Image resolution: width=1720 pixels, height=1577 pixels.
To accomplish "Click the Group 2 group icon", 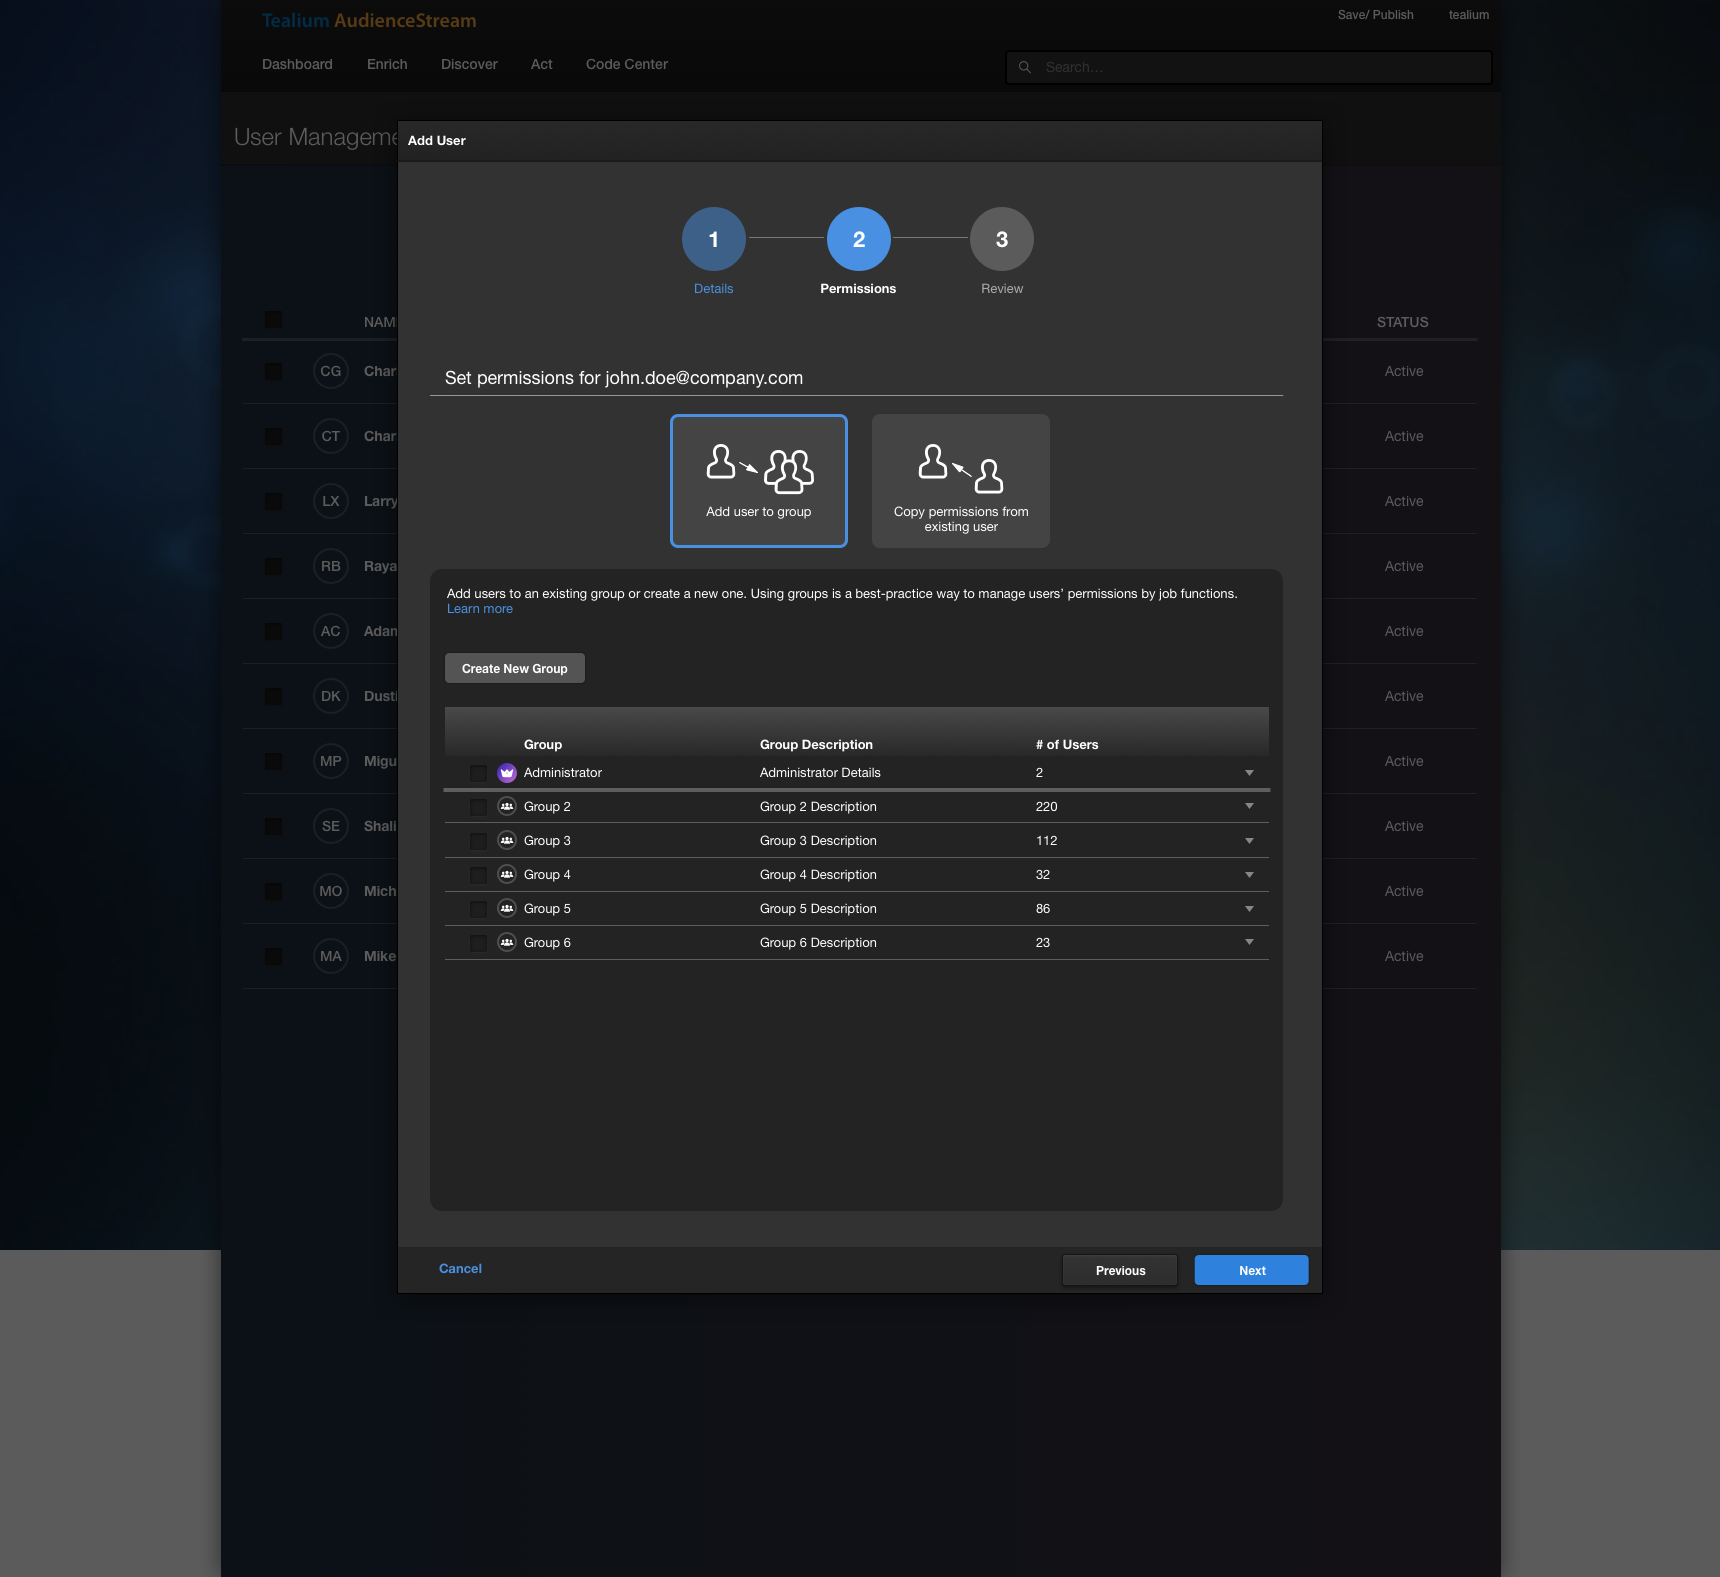I will click(507, 806).
